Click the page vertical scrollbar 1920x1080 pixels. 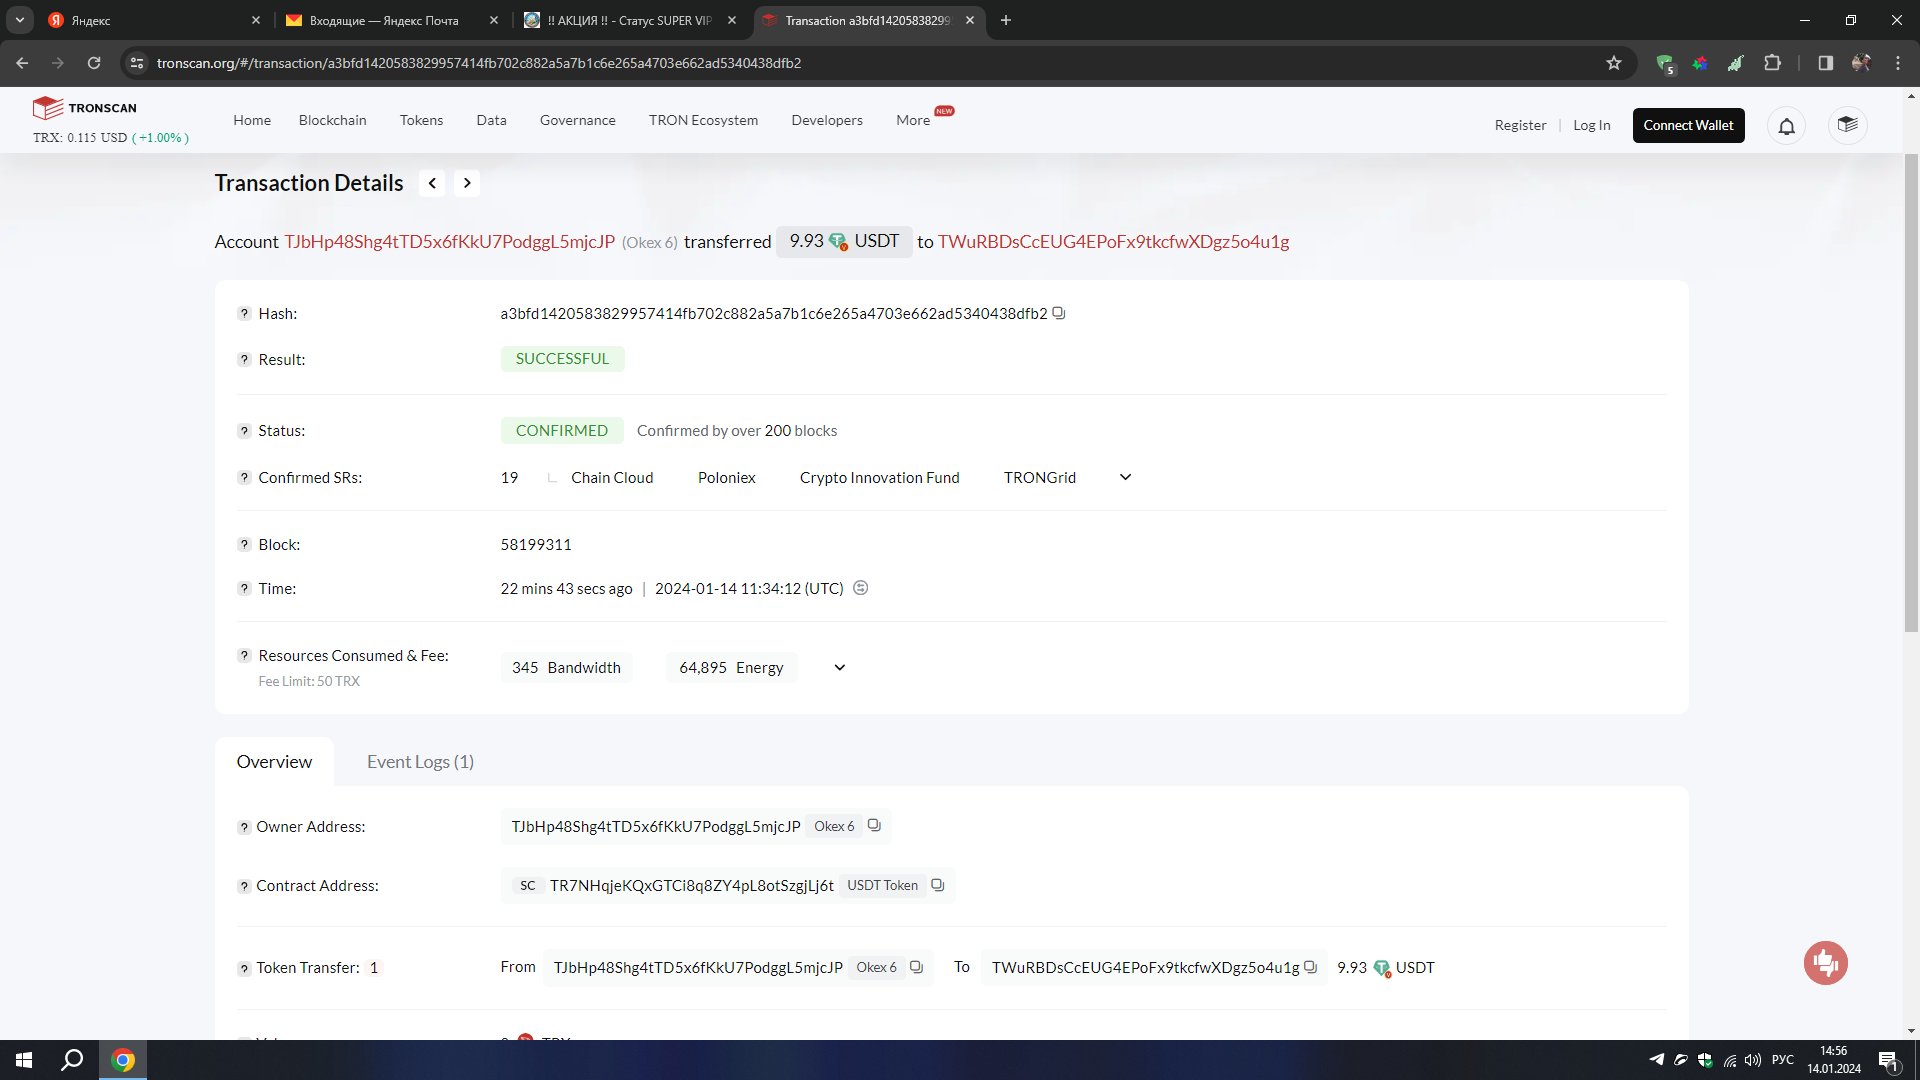click(1911, 393)
